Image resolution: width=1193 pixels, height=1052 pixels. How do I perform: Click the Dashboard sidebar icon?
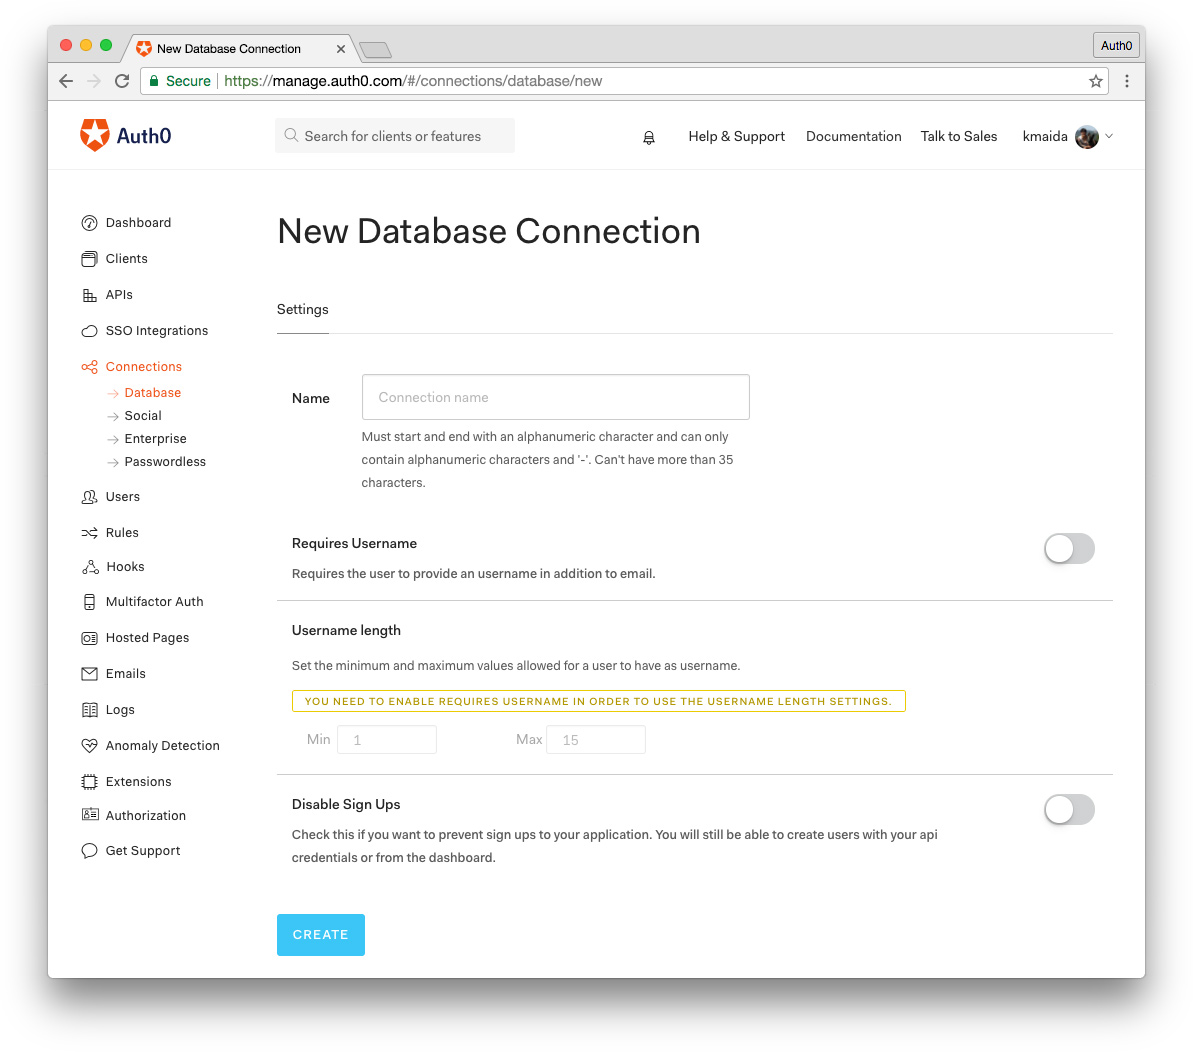tap(89, 223)
